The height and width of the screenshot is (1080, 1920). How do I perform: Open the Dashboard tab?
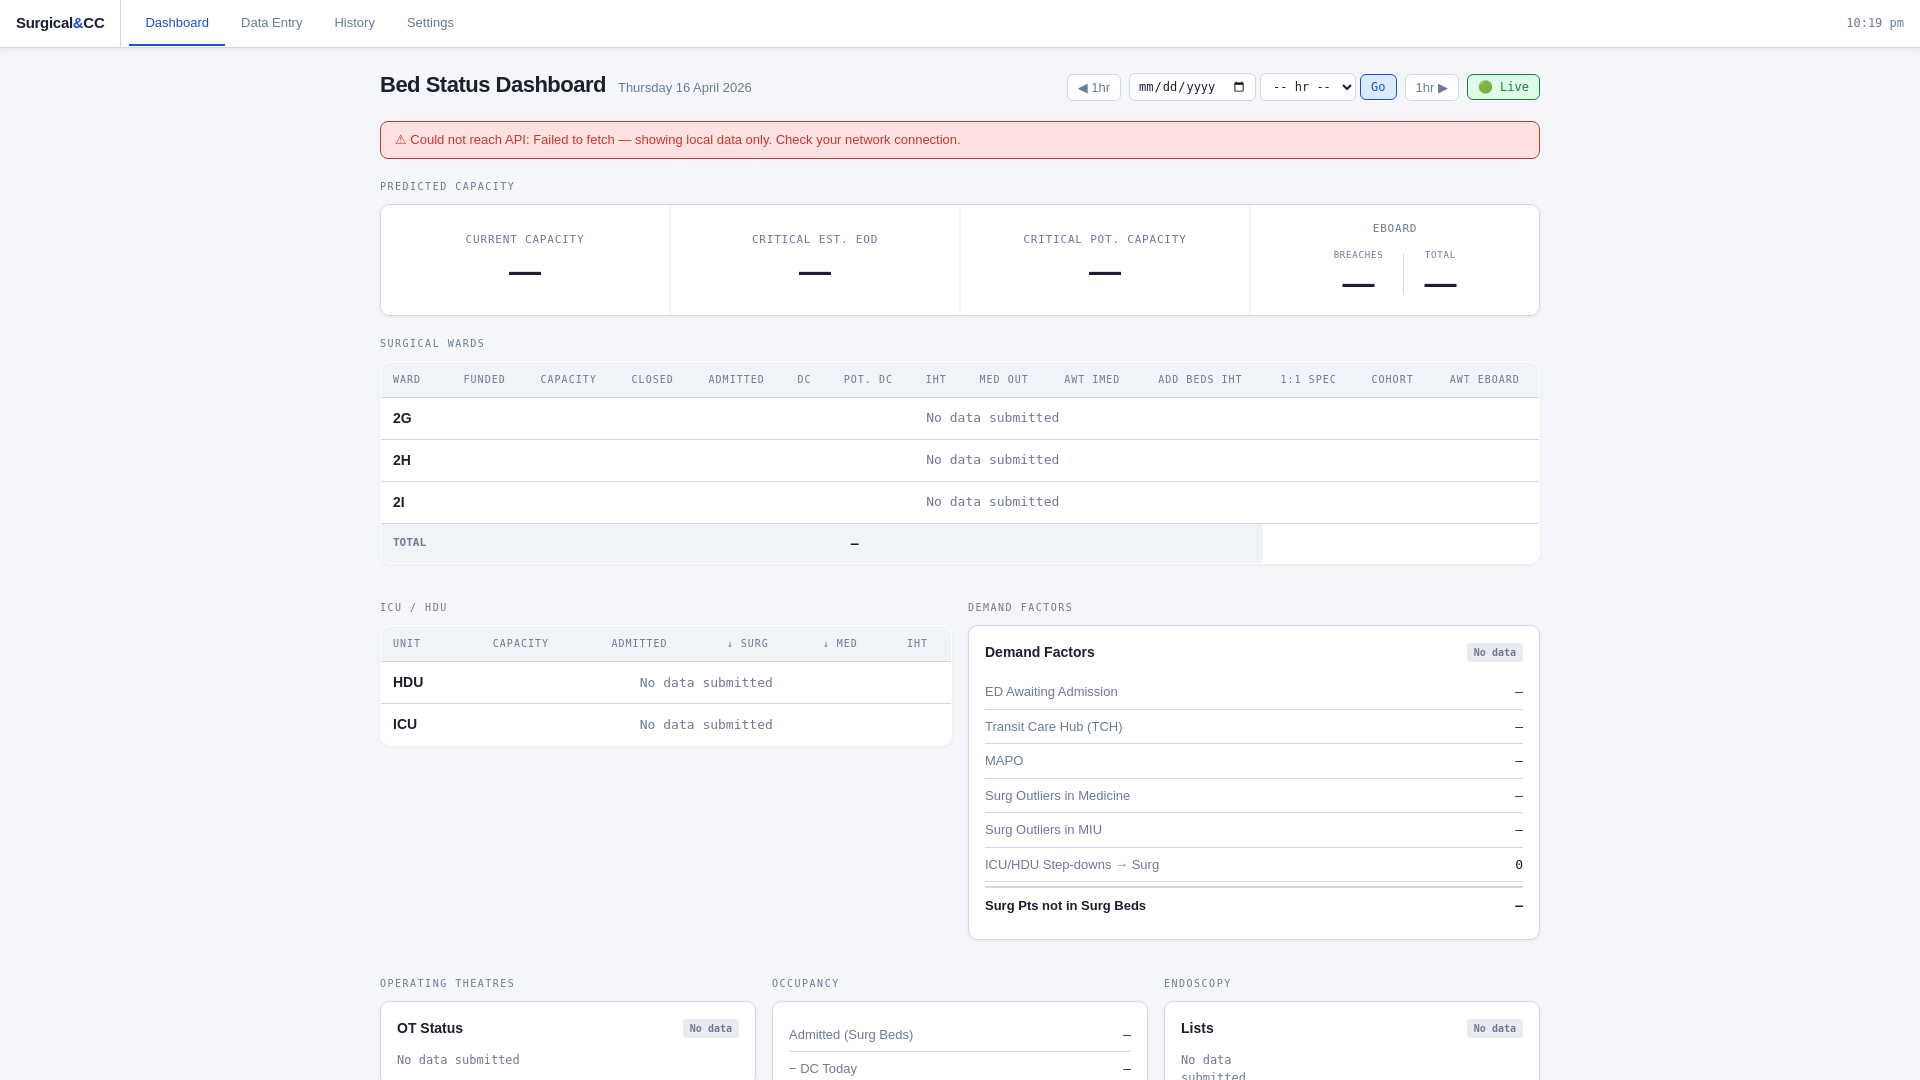coord(177,23)
